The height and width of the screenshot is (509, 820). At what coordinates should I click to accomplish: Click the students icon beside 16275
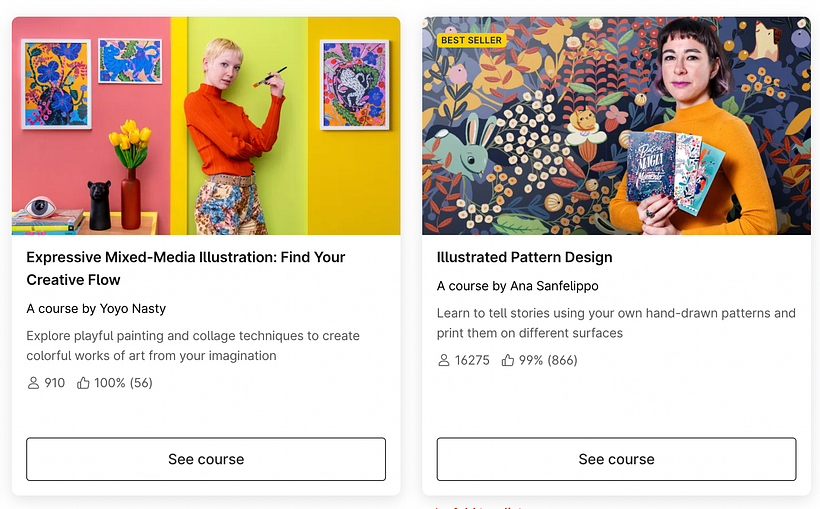click(443, 360)
